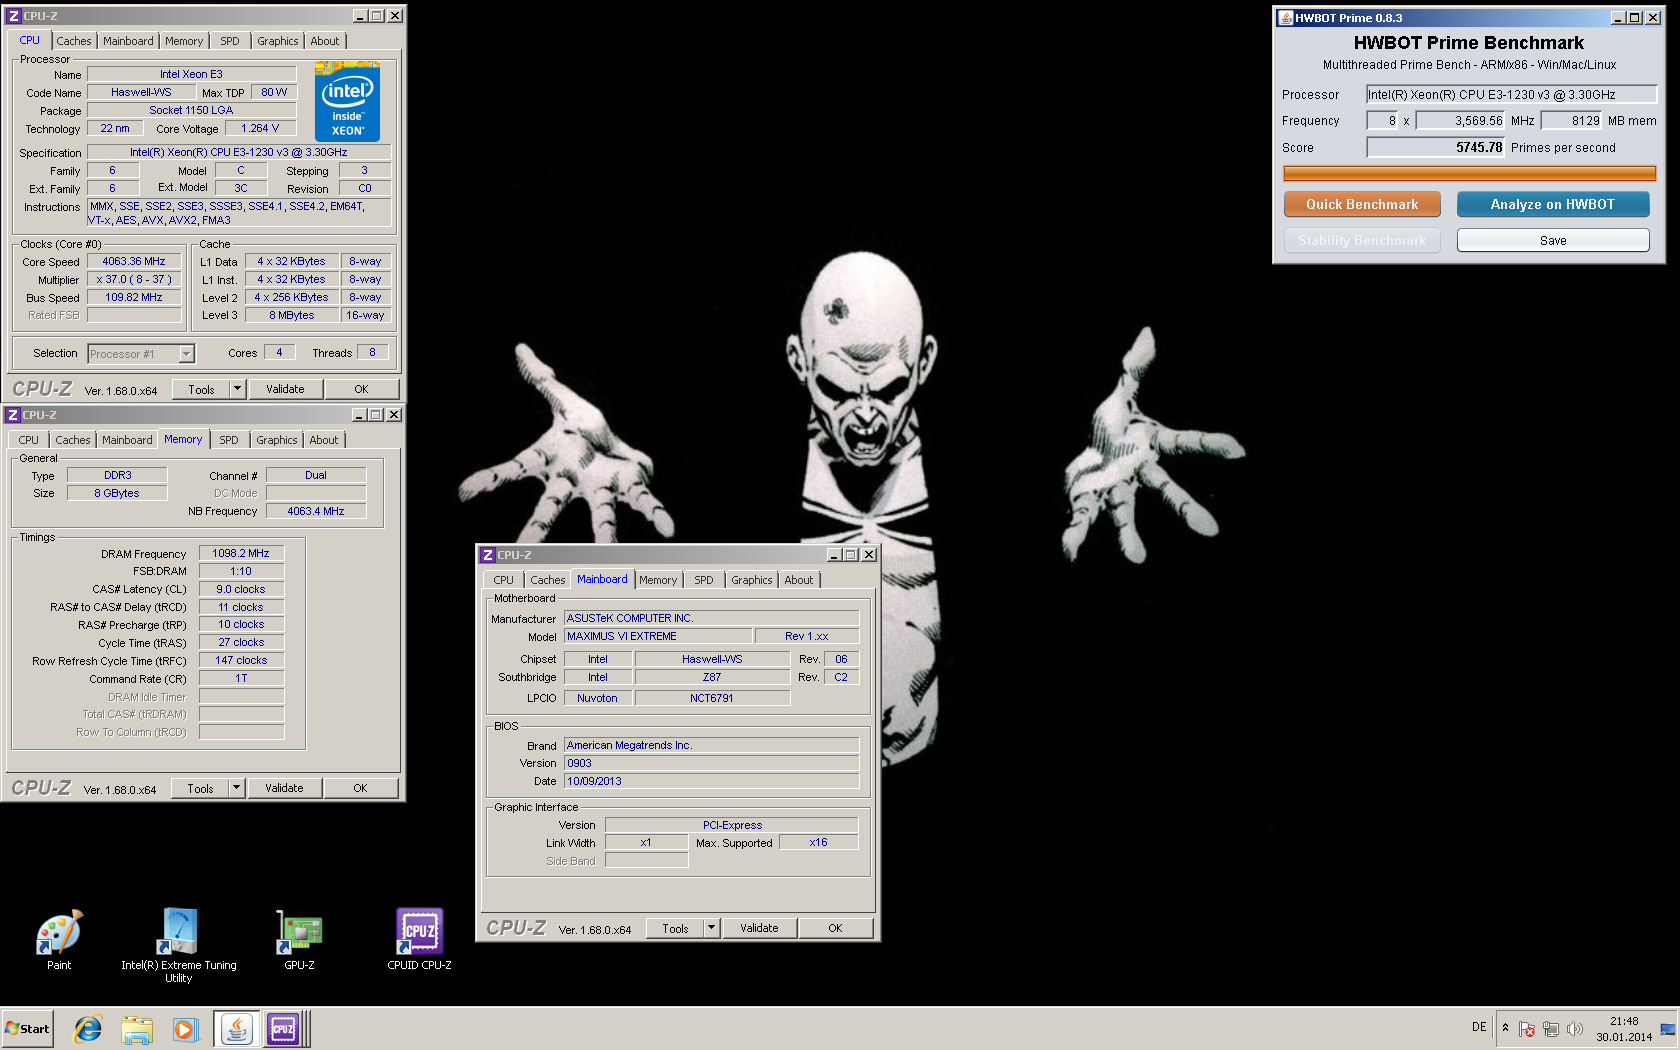The height and width of the screenshot is (1050, 1680).
Task: Click the HWBOT frequency 3,569.56 field
Action: (x=1460, y=120)
